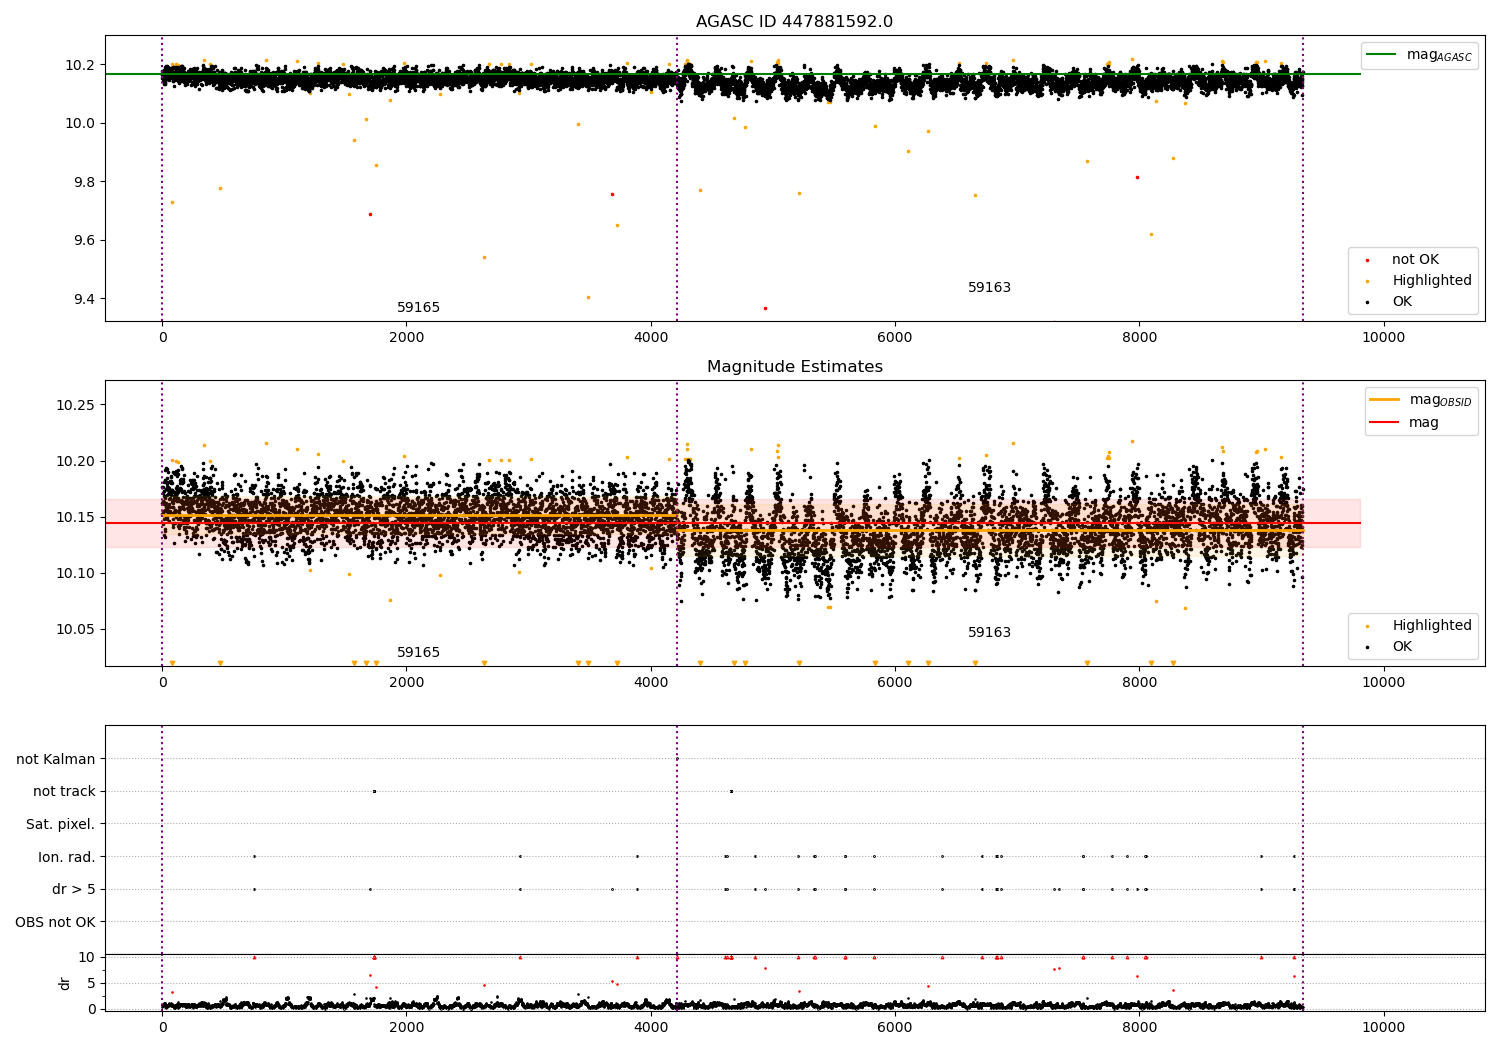Click x-tick "10000" under the top plot
Viewport: 1500px width, 1050px height.
point(1383,338)
